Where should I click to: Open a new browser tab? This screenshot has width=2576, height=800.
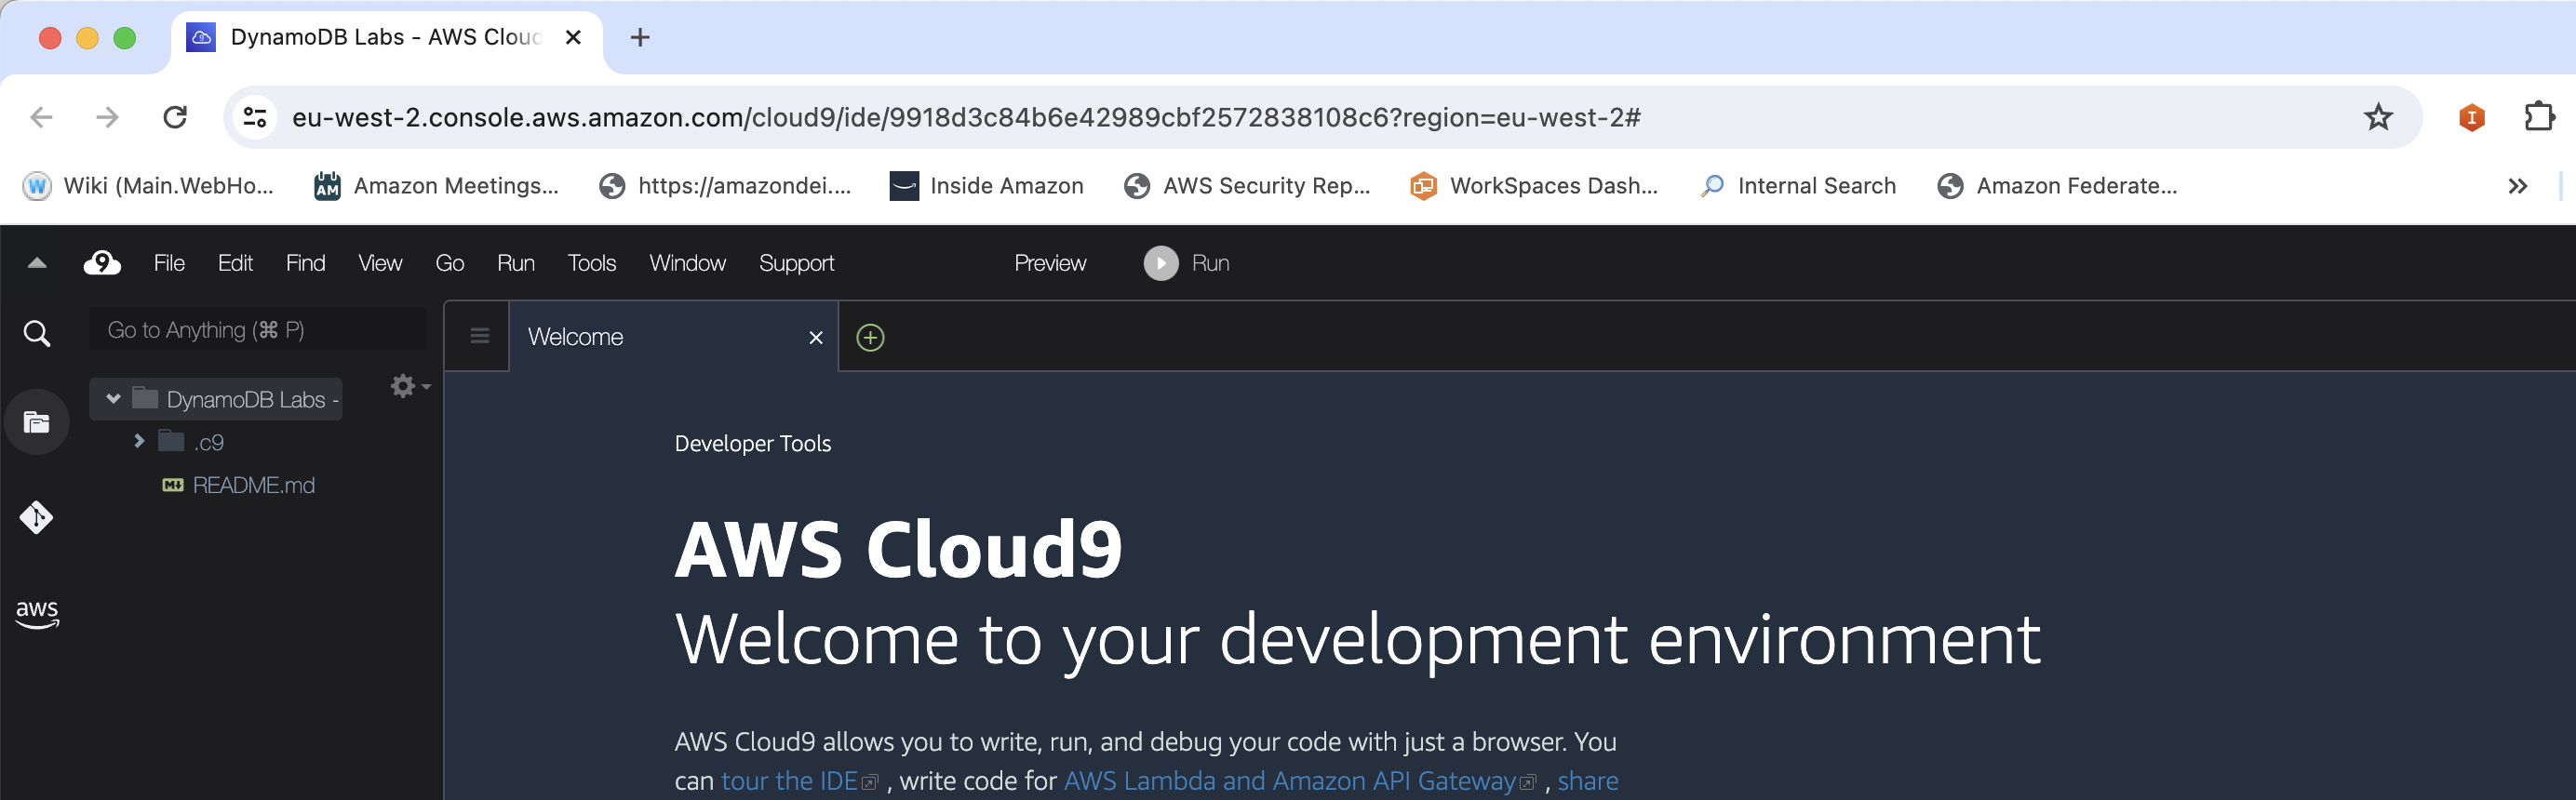coord(640,38)
